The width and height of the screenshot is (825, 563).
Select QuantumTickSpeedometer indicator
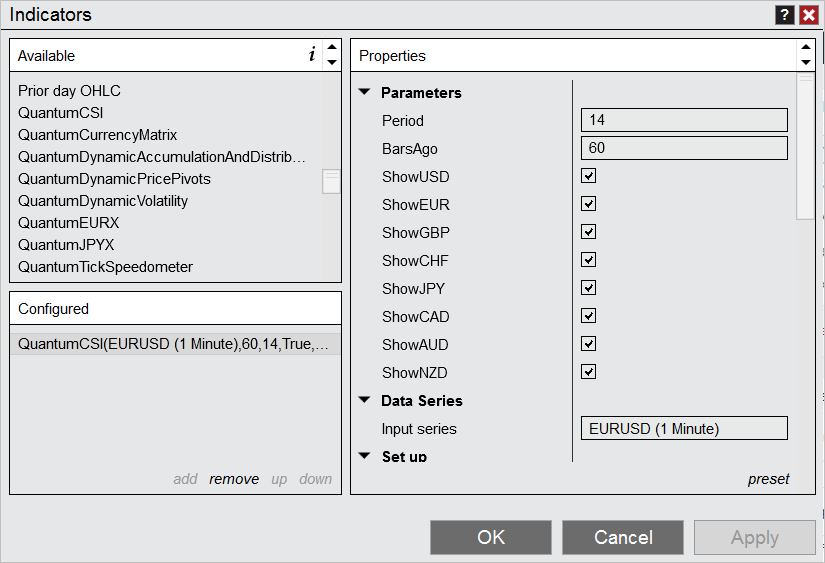pos(106,267)
